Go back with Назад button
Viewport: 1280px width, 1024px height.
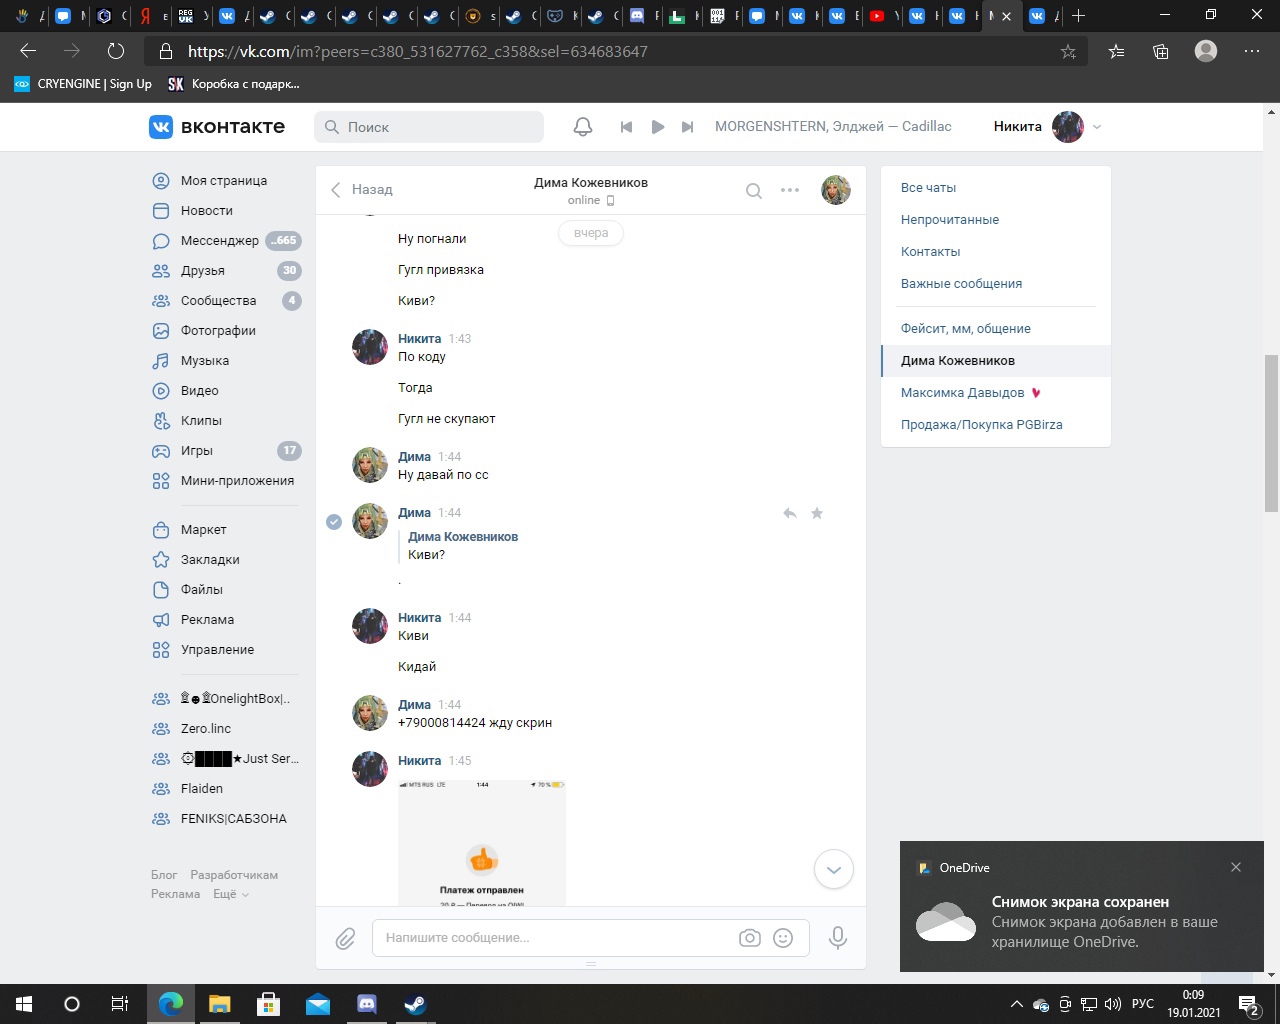[361, 190]
